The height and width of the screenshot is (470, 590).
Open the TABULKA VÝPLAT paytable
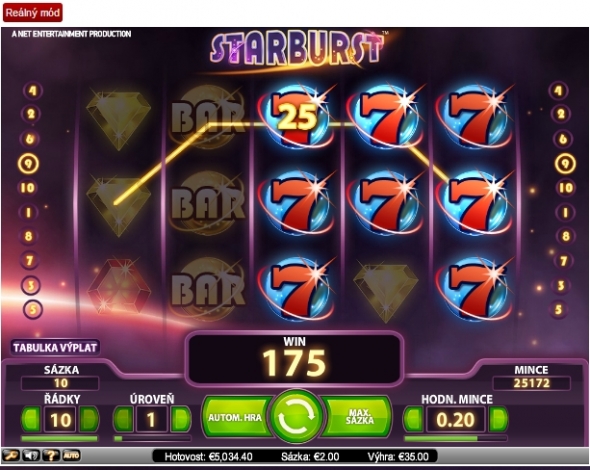coord(55,347)
